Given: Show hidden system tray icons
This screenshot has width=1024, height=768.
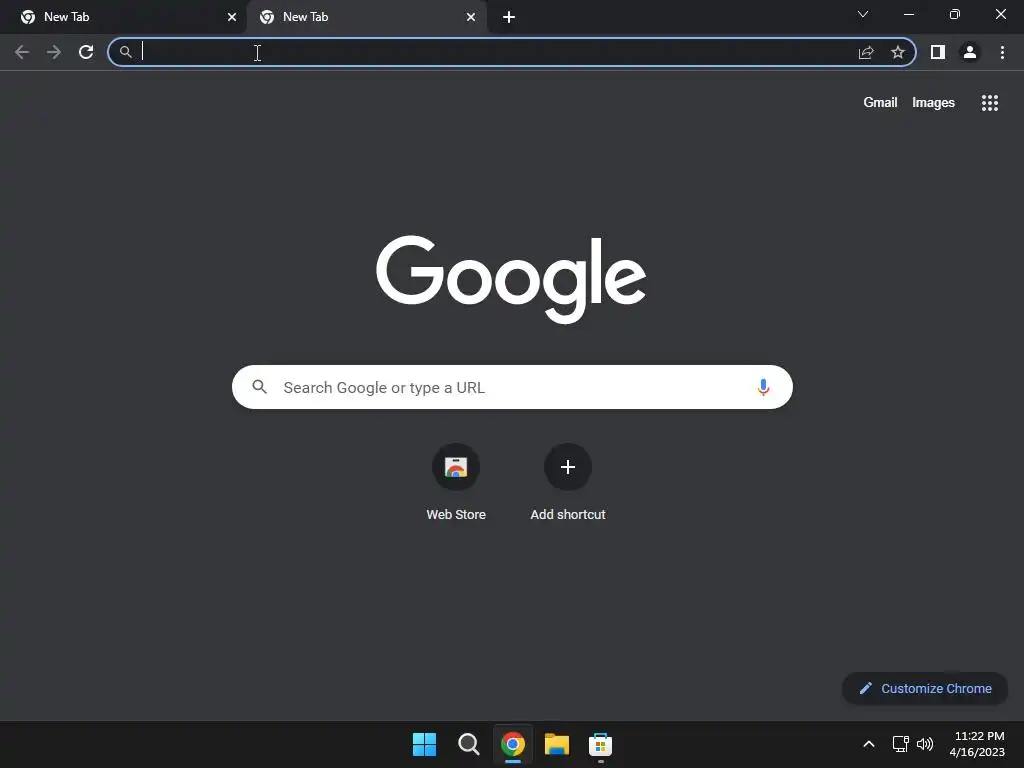Looking at the screenshot, I should tap(869, 744).
